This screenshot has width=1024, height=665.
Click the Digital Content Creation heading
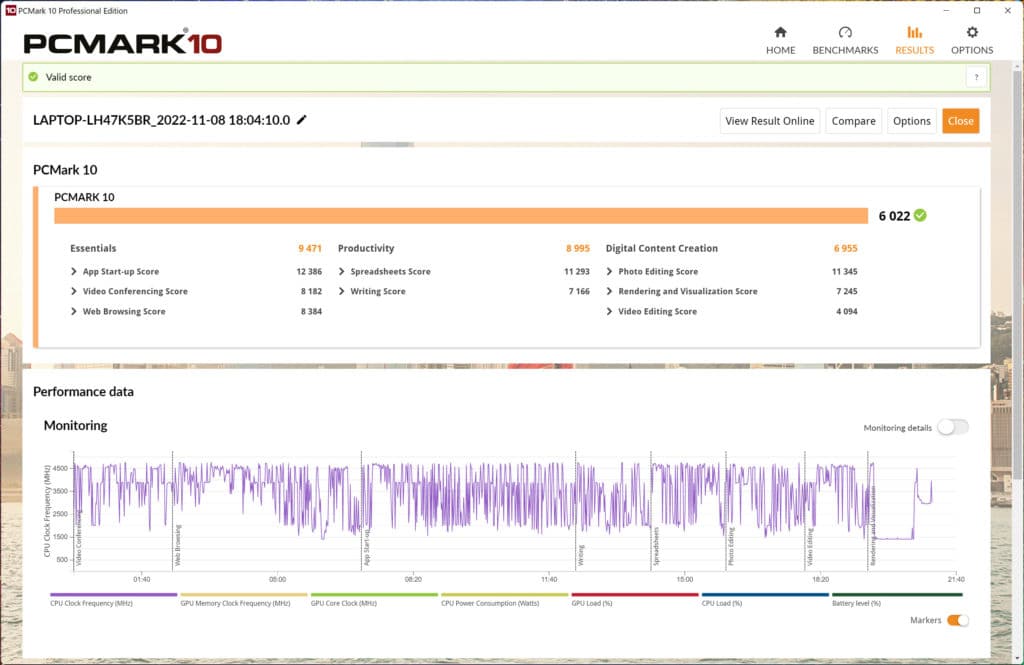662,248
